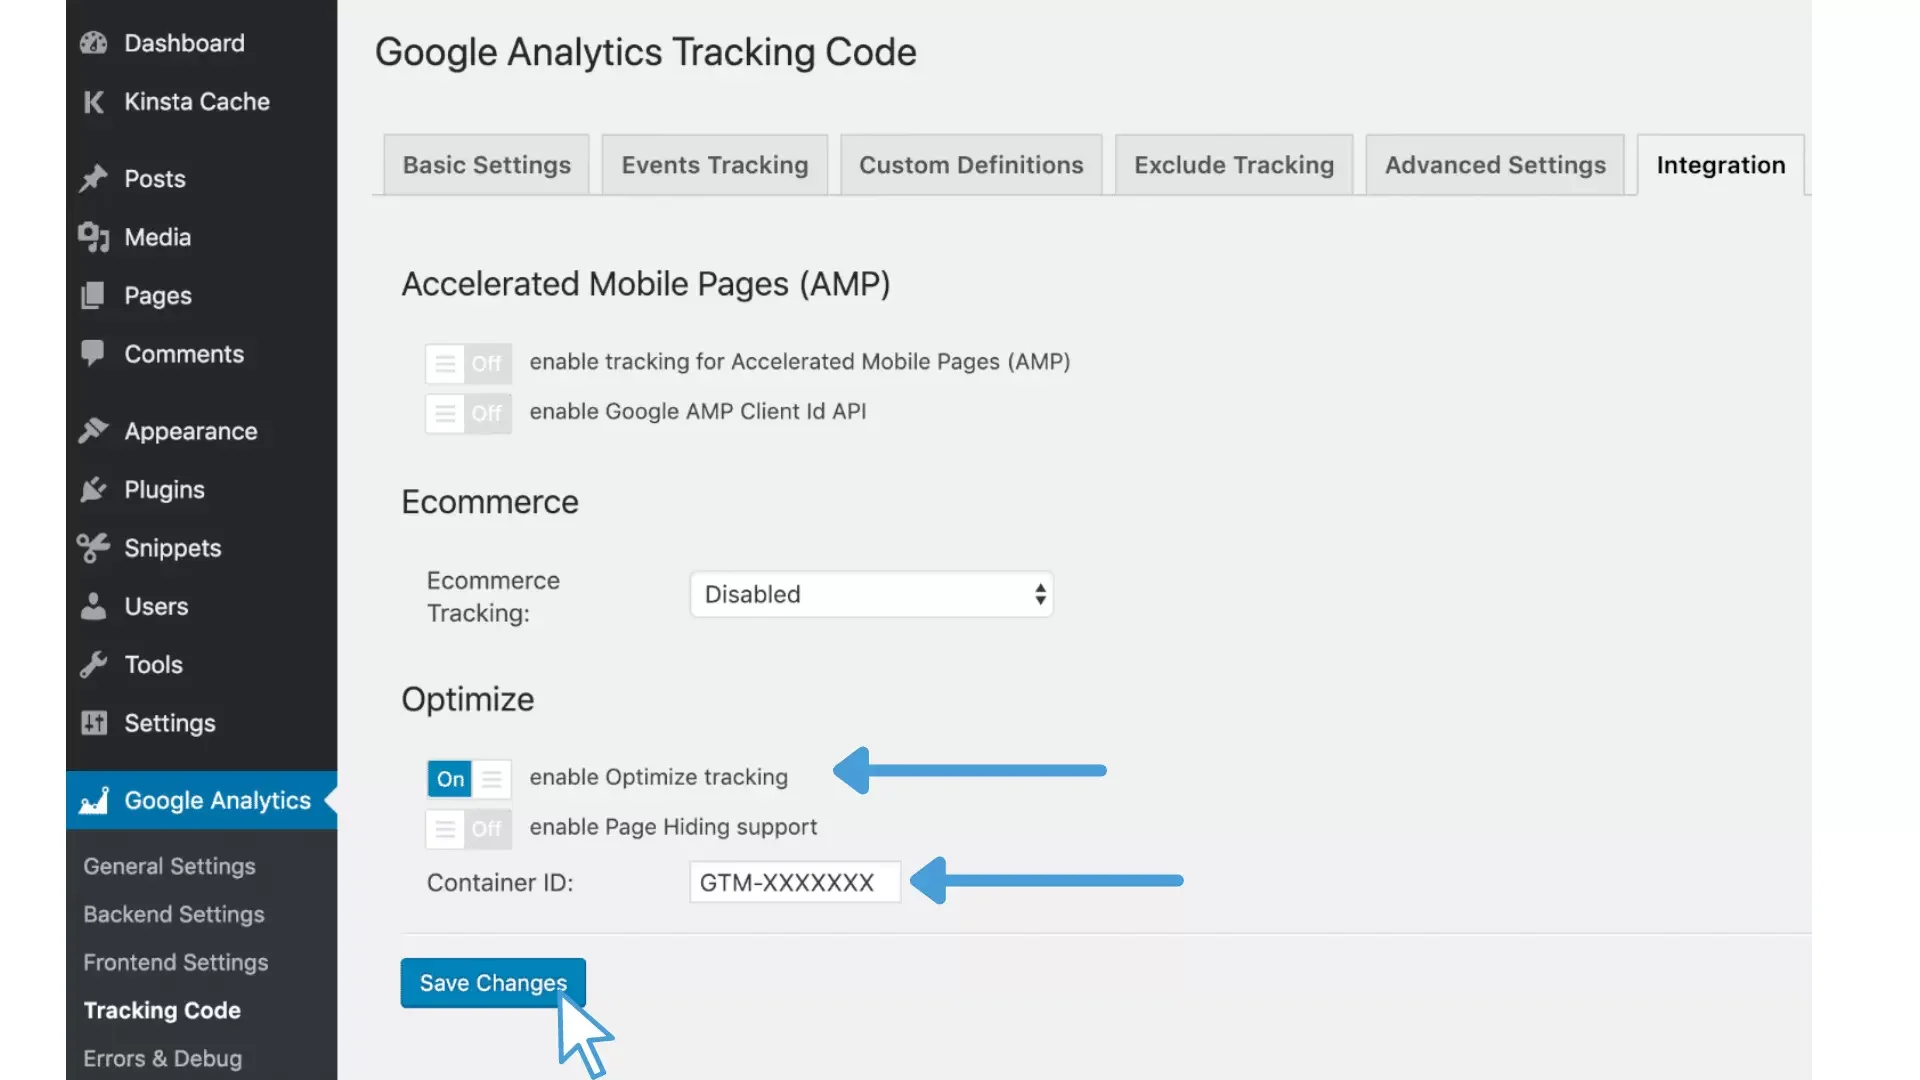Click the Users person icon
This screenshot has height=1080, width=1920.
click(93, 606)
